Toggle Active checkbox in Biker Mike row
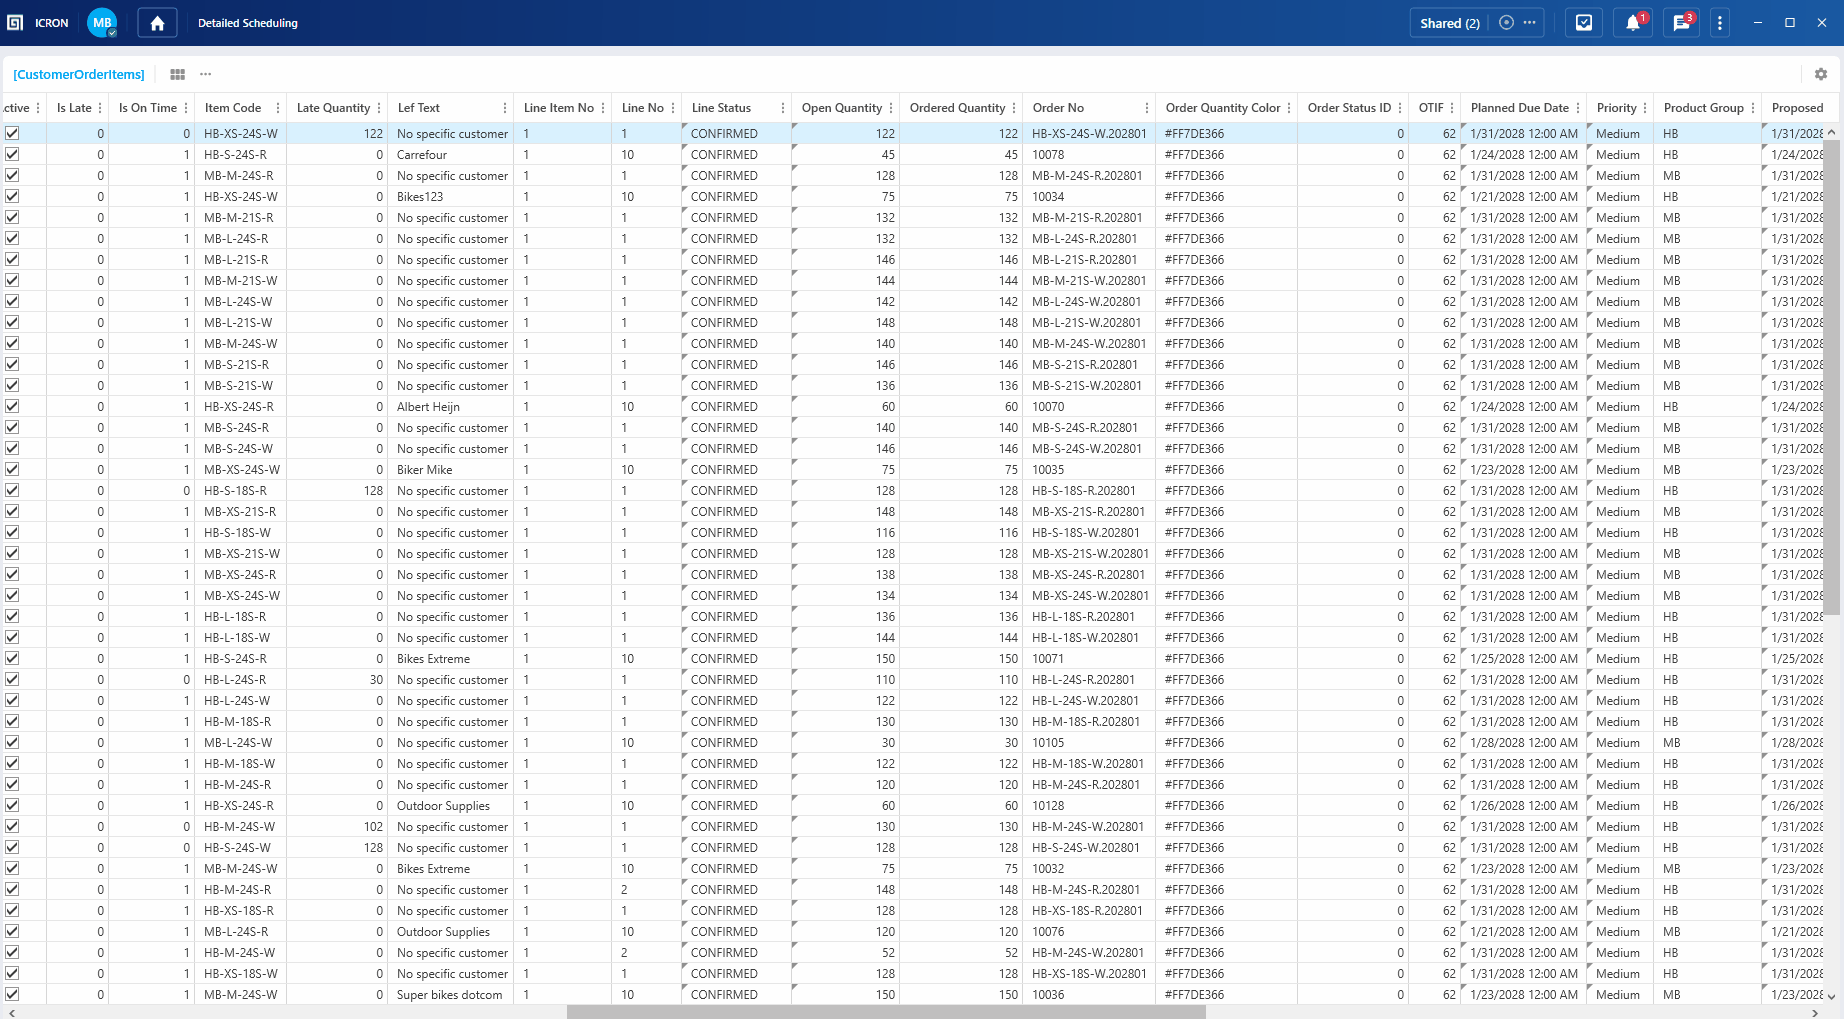 coord(12,469)
